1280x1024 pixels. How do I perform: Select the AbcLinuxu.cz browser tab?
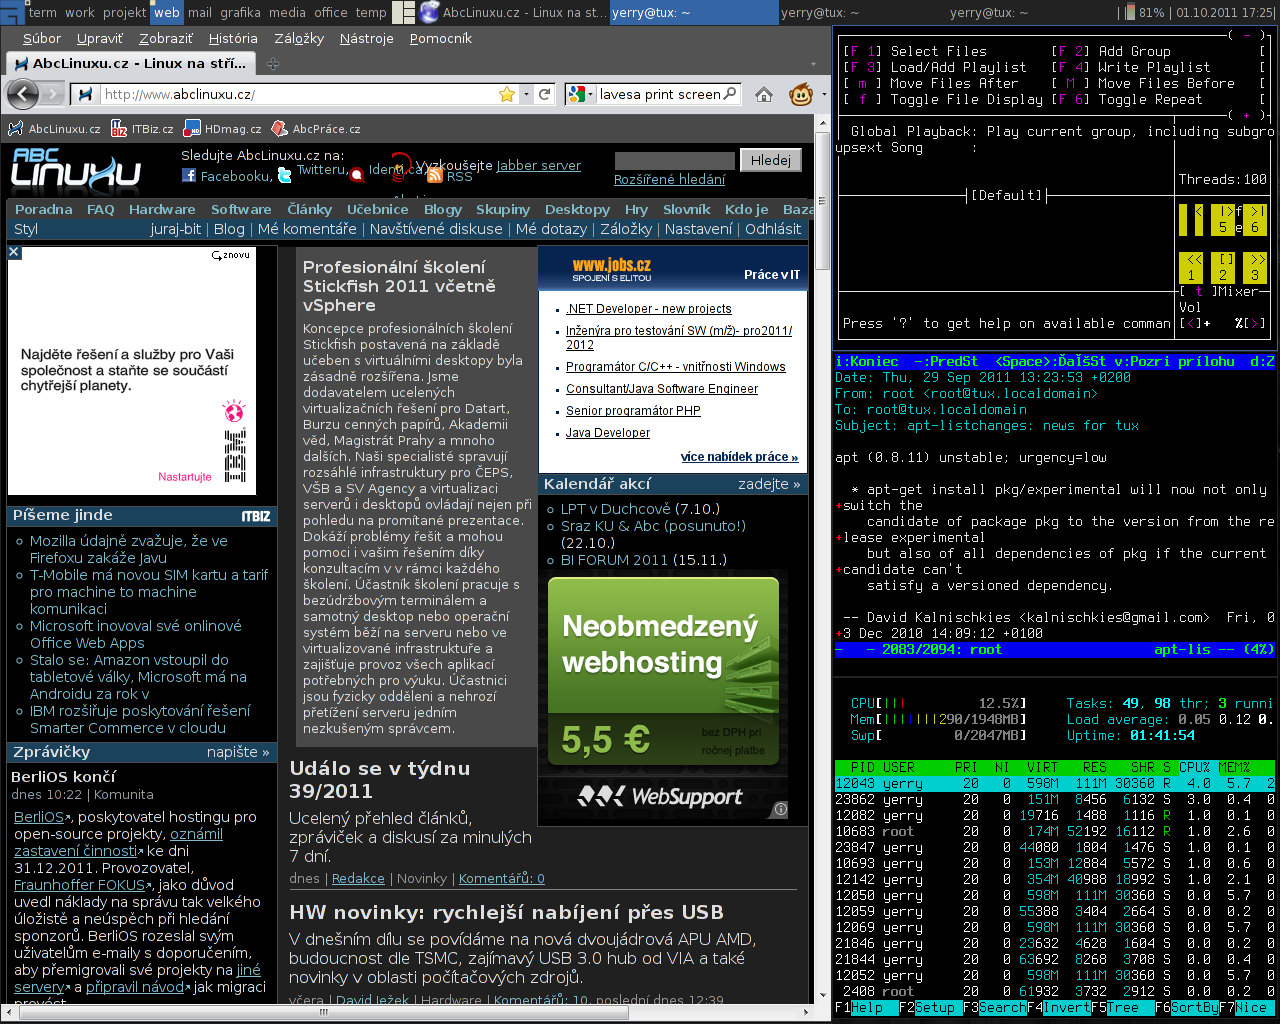[x=130, y=63]
